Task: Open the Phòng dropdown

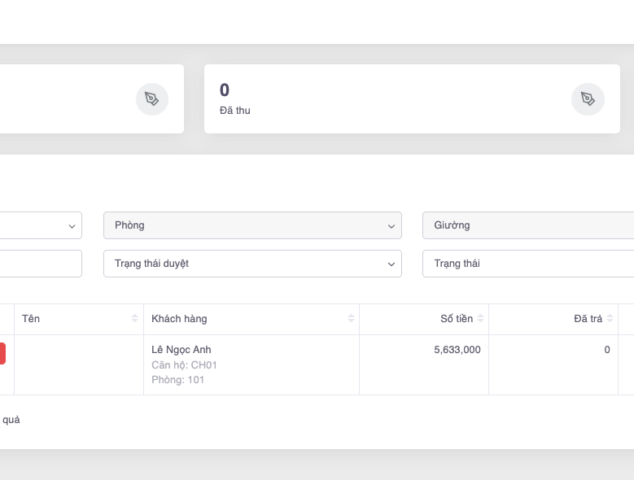Action: [252, 226]
